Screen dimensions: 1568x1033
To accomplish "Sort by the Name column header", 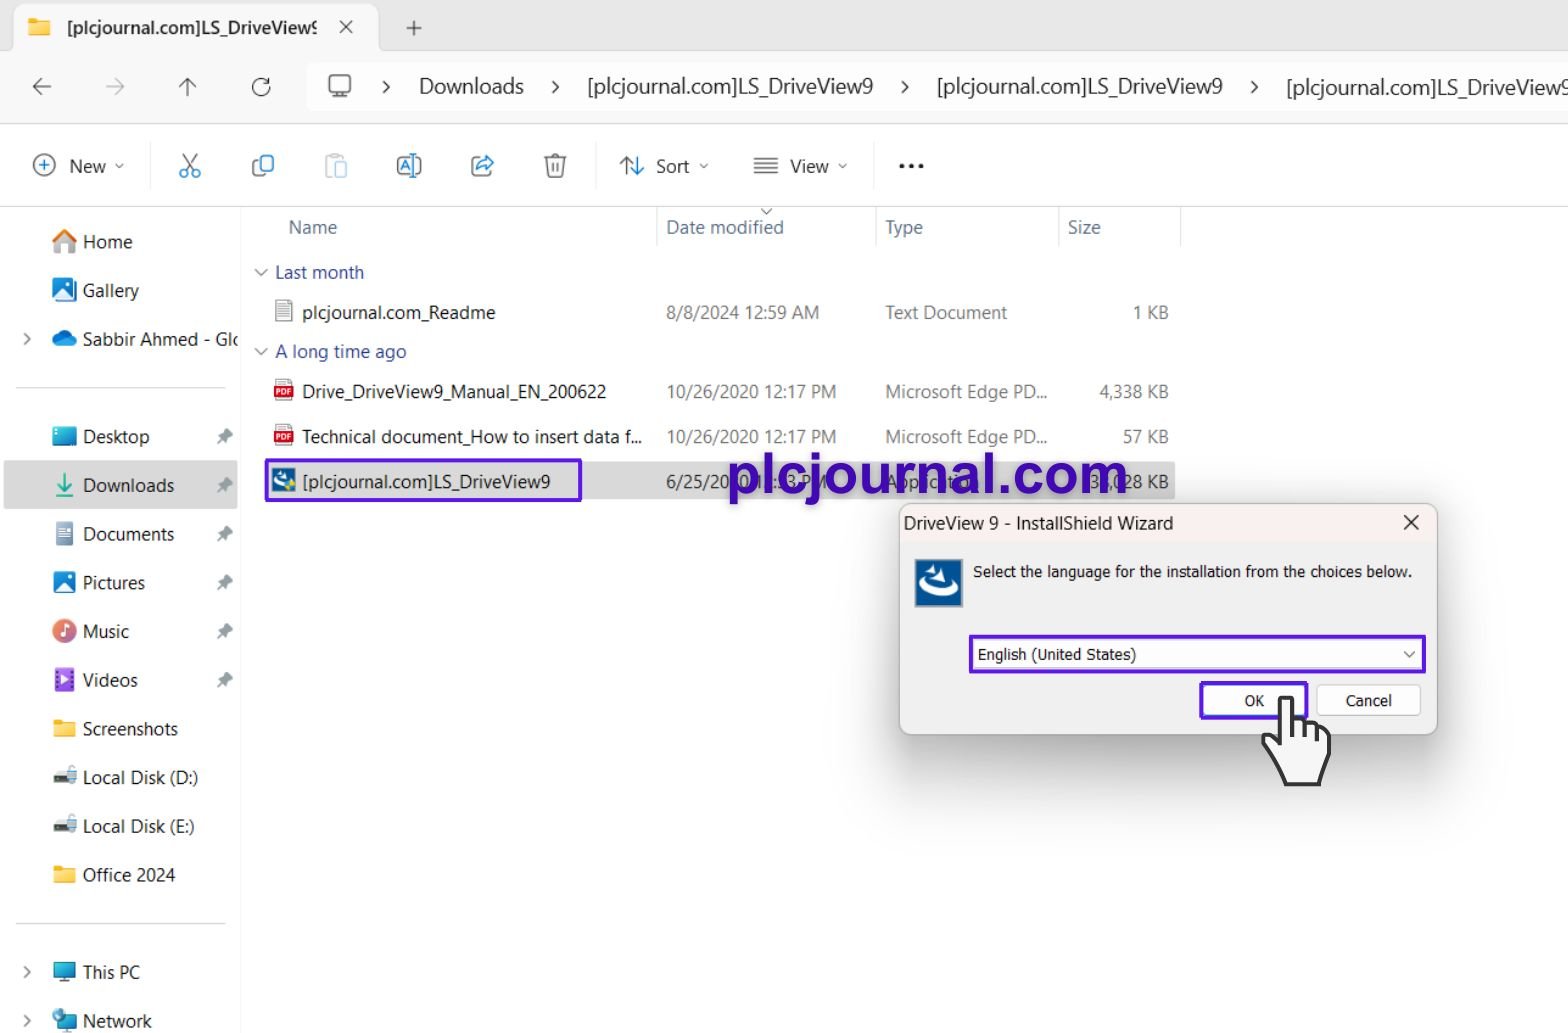I will tap(312, 227).
